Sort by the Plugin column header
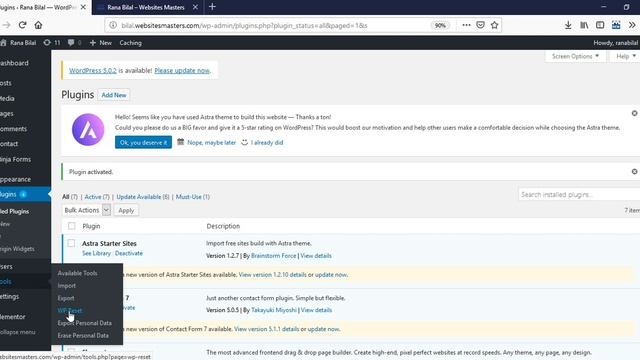This screenshot has width=640, height=360. pyautogui.click(x=91, y=226)
